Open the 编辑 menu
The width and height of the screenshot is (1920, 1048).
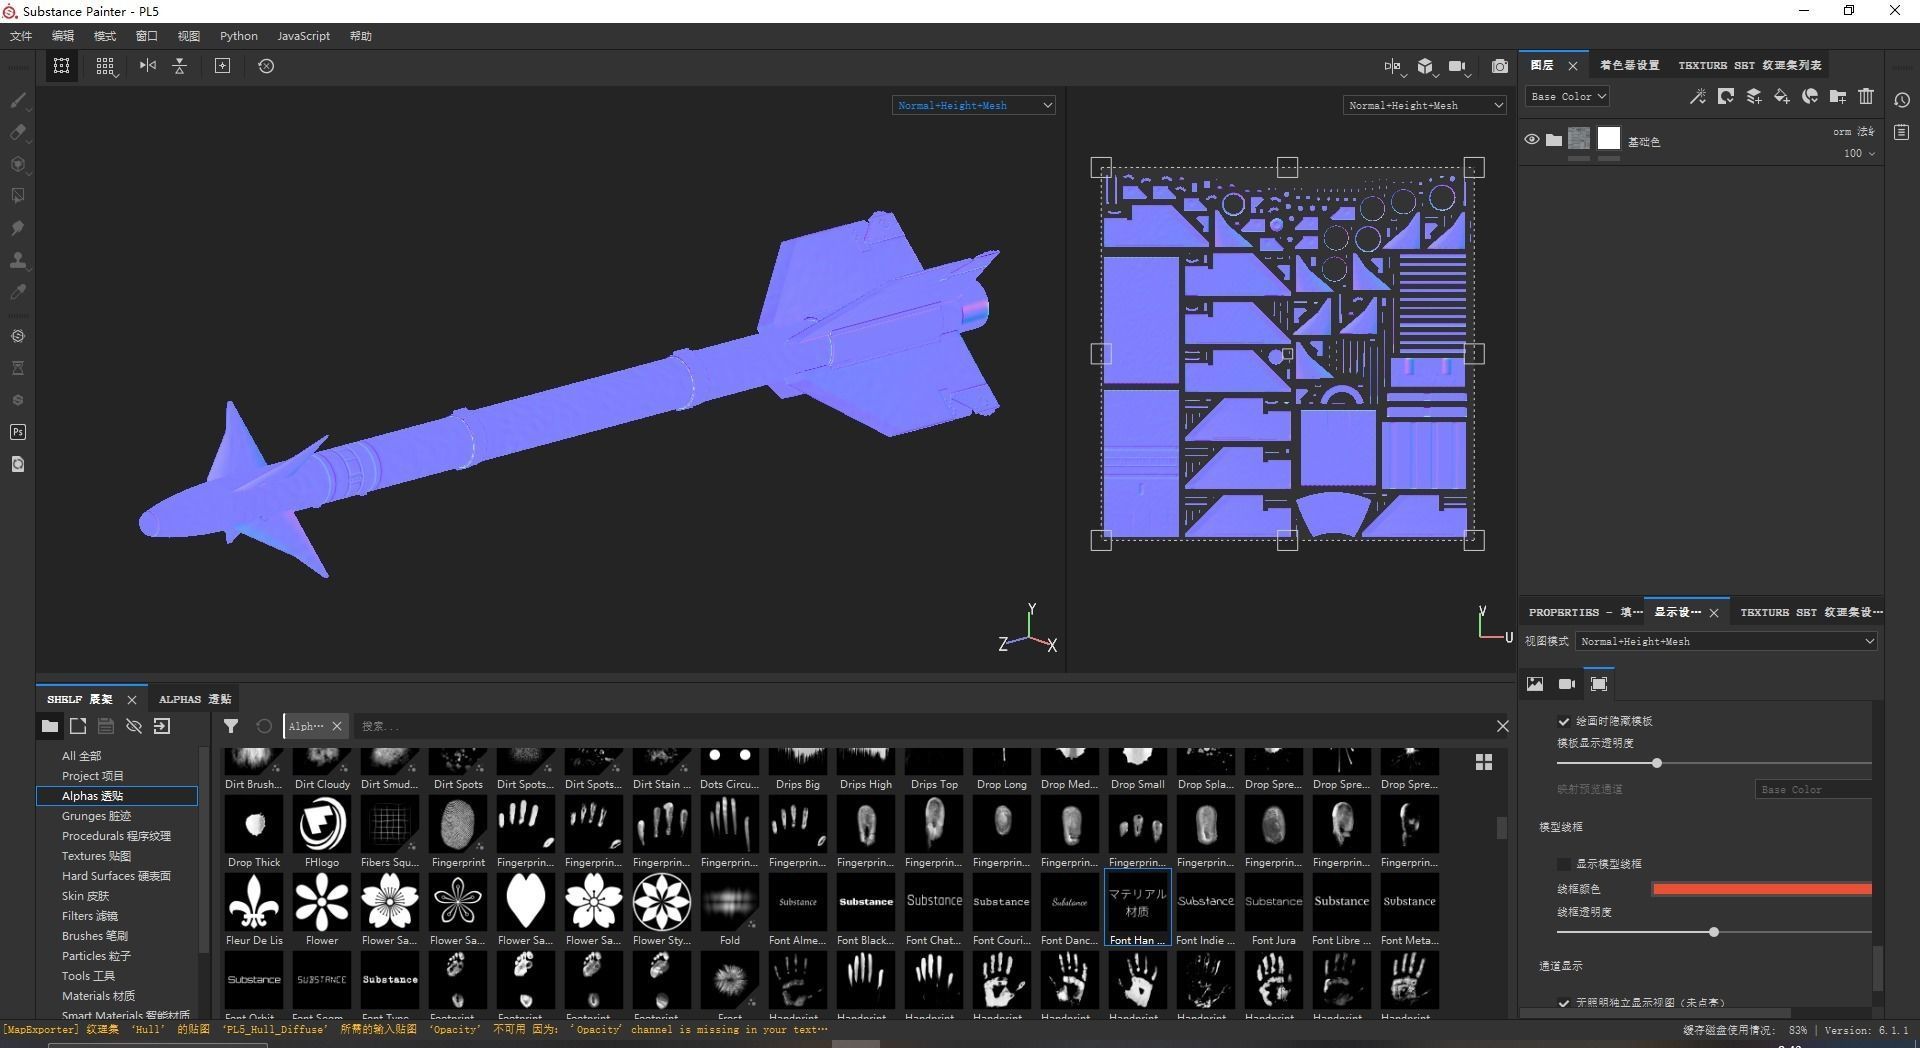(63, 36)
